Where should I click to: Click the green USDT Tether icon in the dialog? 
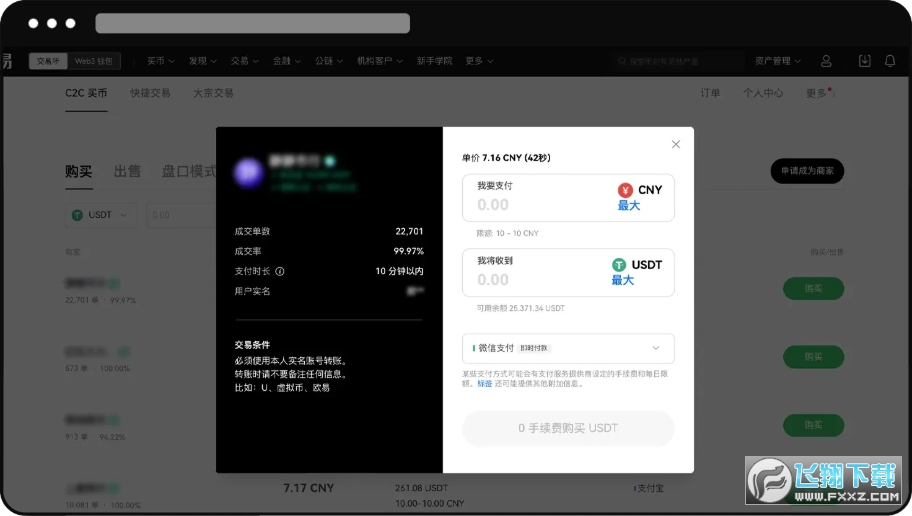pos(619,265)
